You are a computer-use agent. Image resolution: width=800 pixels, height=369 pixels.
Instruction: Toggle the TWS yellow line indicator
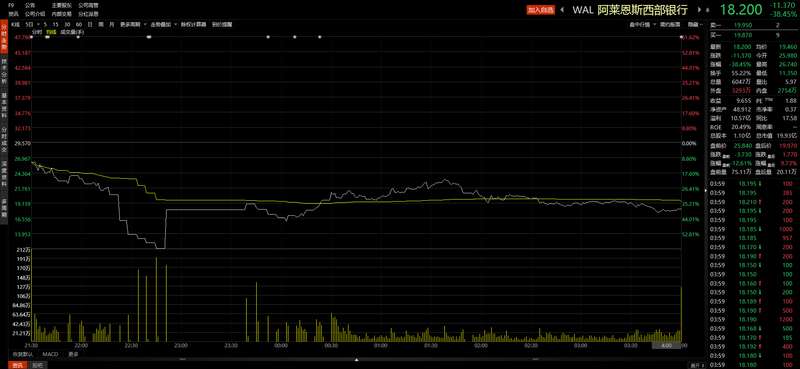pos(51,32)
